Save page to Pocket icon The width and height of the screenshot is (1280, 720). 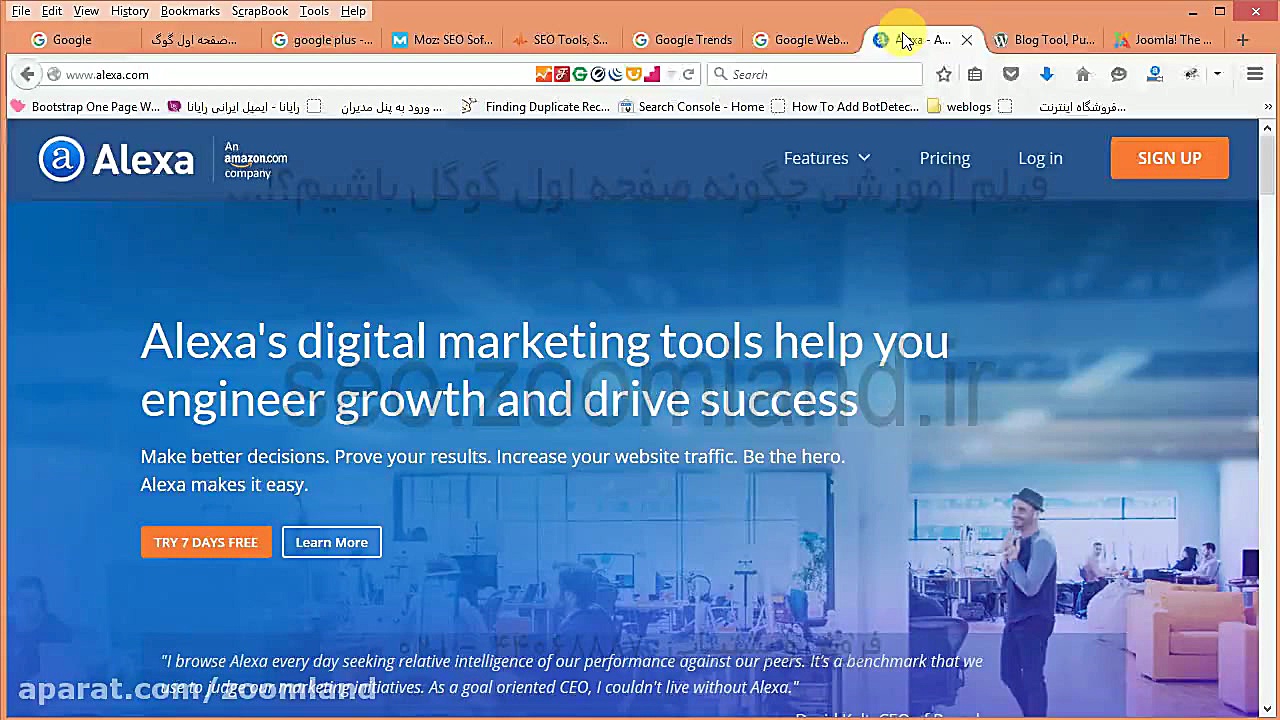click(x=1011, y=74)
